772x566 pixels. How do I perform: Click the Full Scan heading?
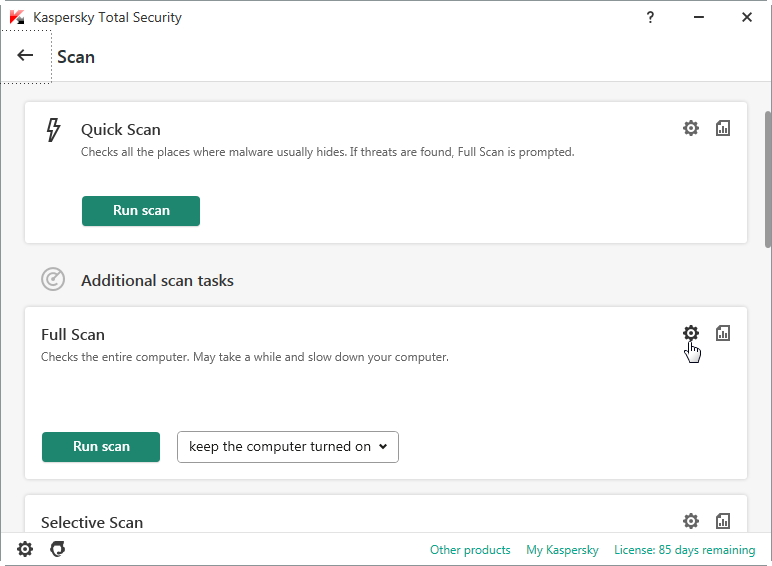tap(73, 335)
